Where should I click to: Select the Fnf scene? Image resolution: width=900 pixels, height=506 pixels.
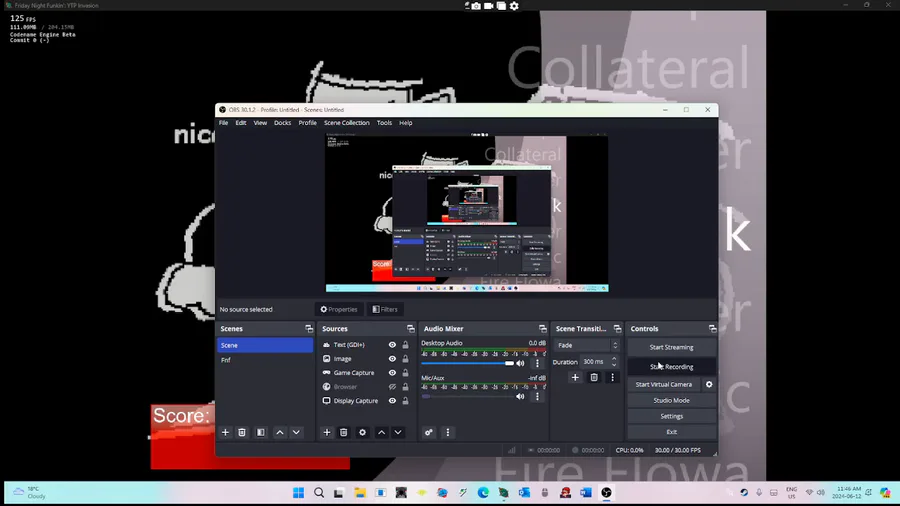[265, 360]
